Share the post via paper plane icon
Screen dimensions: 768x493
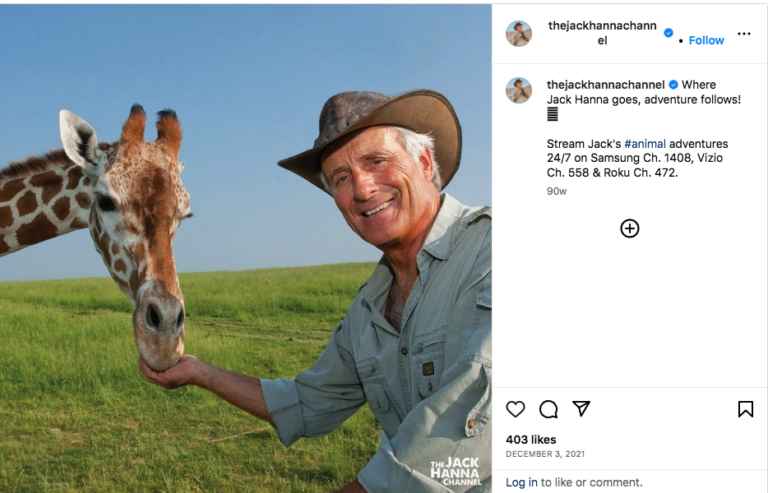581,409
